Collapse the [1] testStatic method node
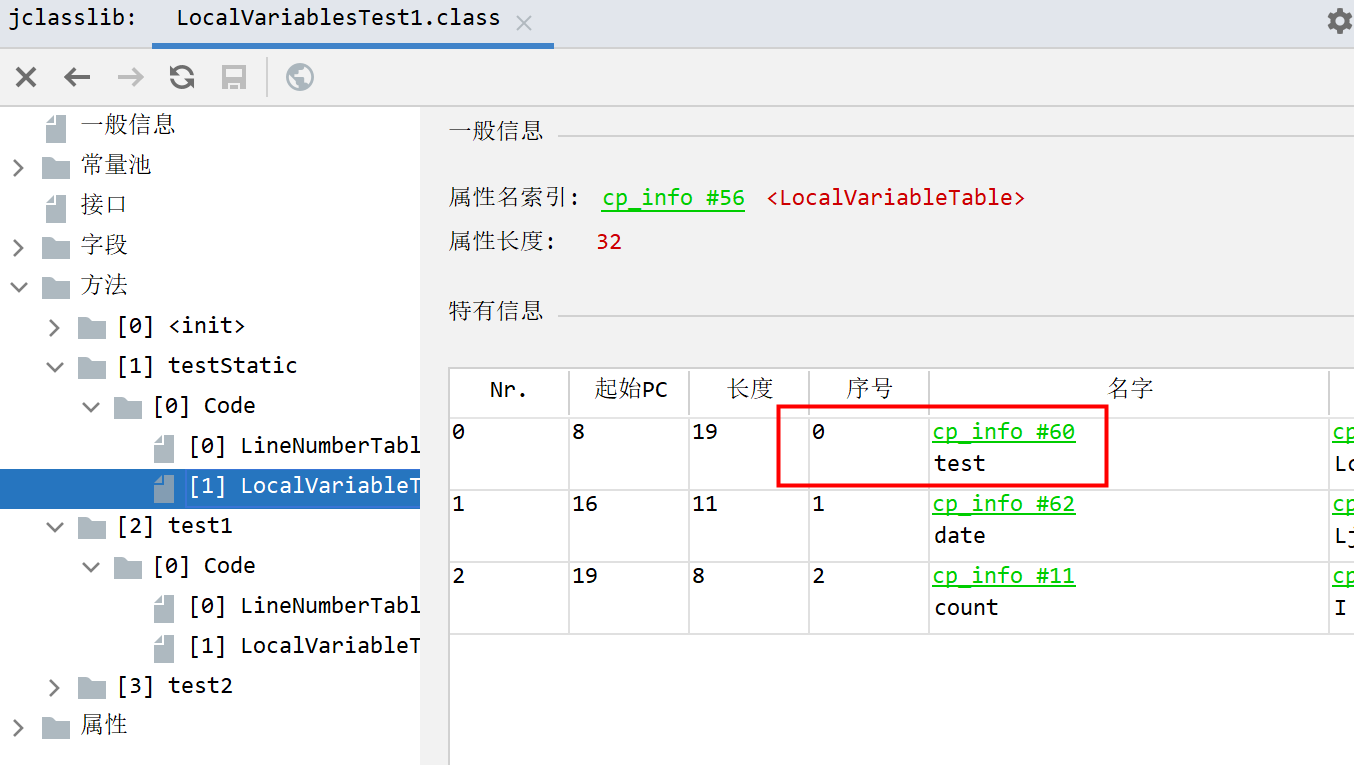Screen dimensions: 1354x765 (x=54, y=367)
